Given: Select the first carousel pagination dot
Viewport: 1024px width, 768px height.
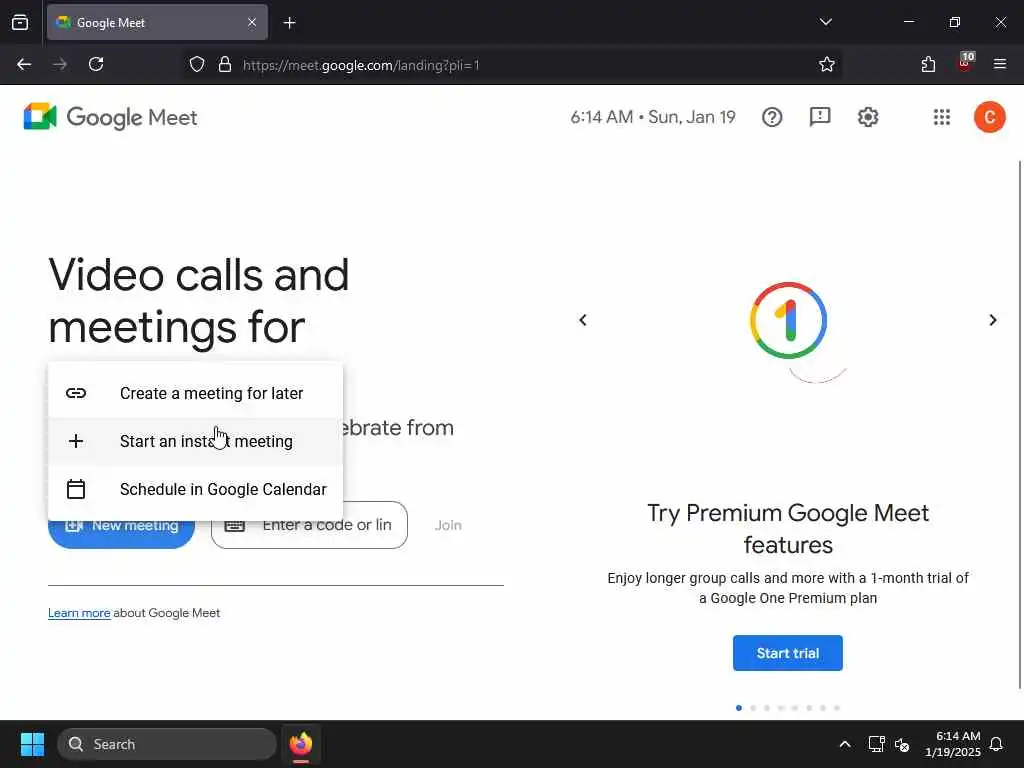Looking at the screenshot, I should tap(739, 708).
